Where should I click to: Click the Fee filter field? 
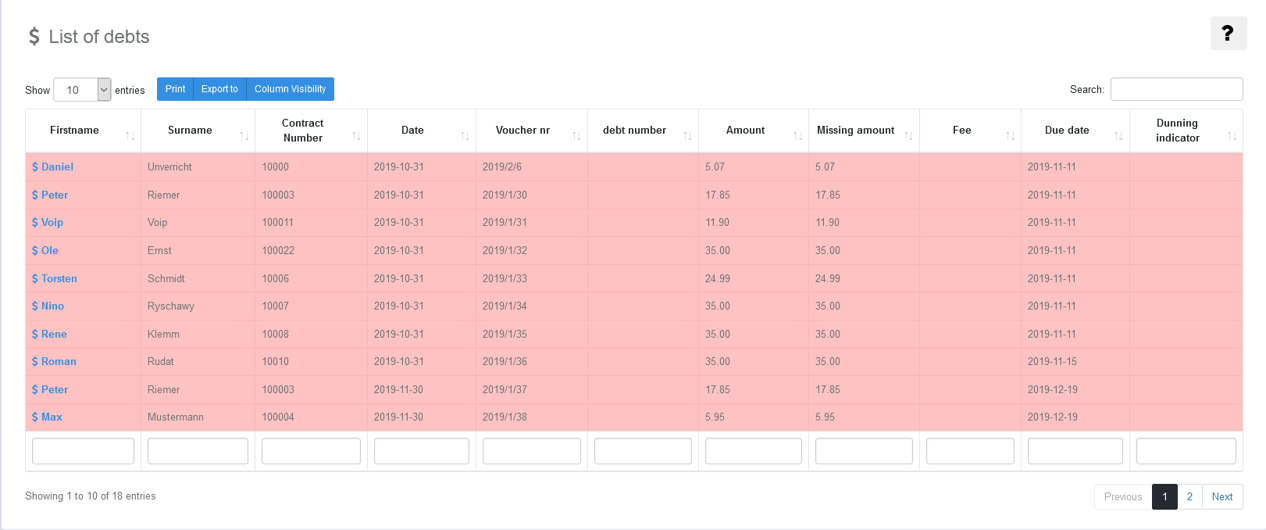pos(970,451)
